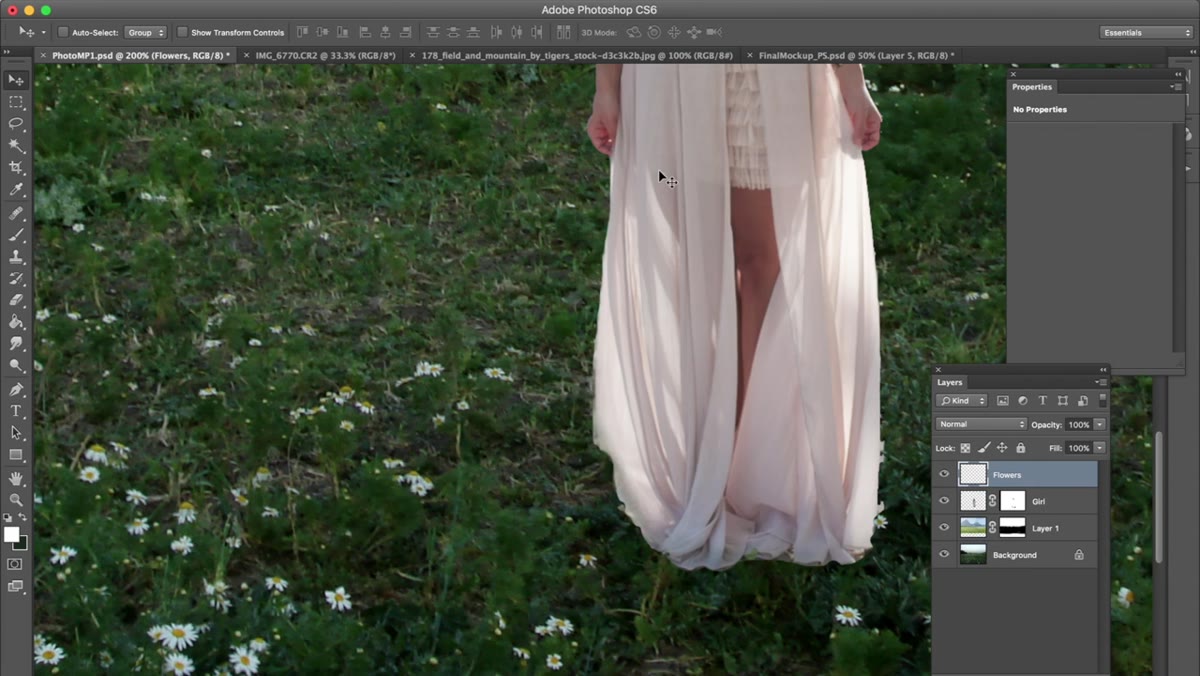Open the Properties panel flyout menu
Screen dimensions: 1200x676
1177,87
